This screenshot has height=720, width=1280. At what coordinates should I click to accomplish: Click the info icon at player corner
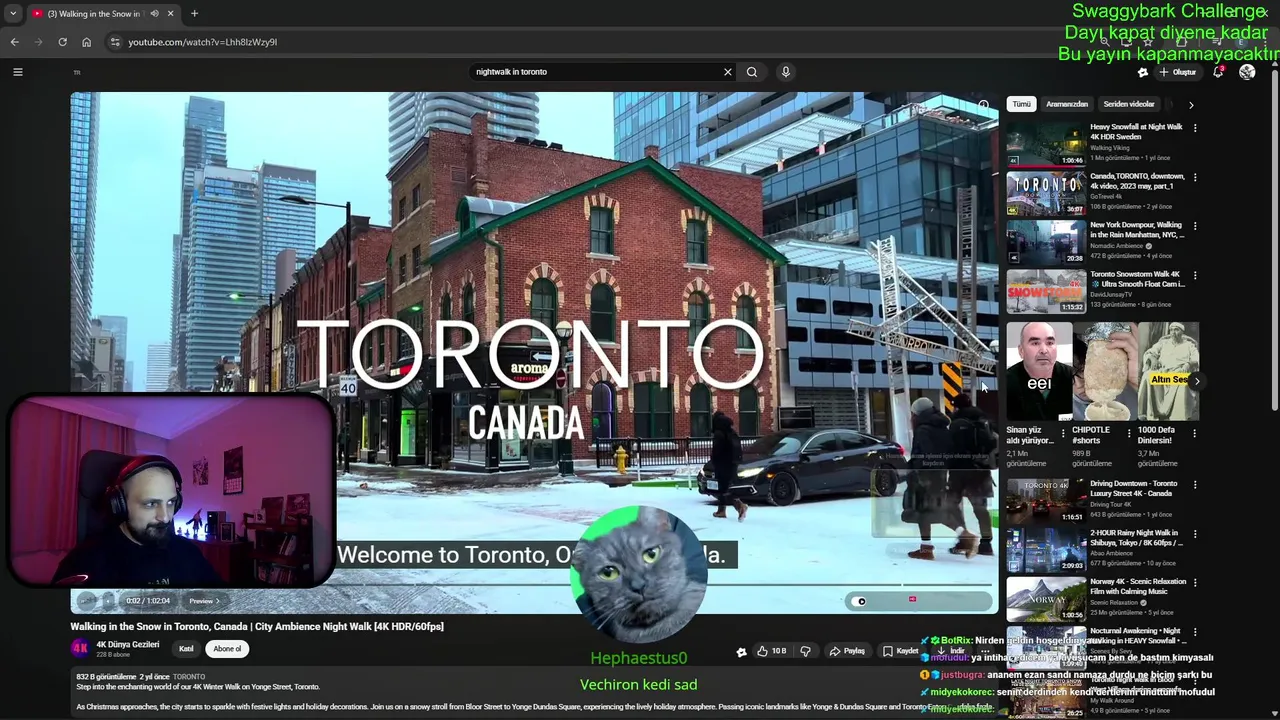[984, 105]
